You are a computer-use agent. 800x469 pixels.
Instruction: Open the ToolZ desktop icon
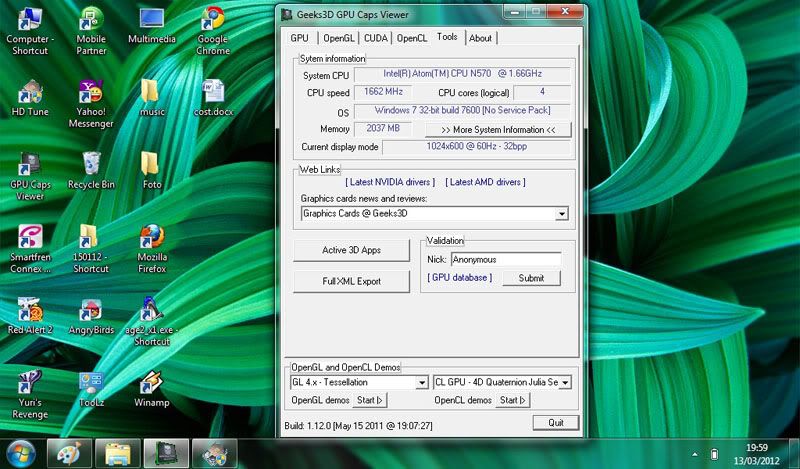click(91, 389)
